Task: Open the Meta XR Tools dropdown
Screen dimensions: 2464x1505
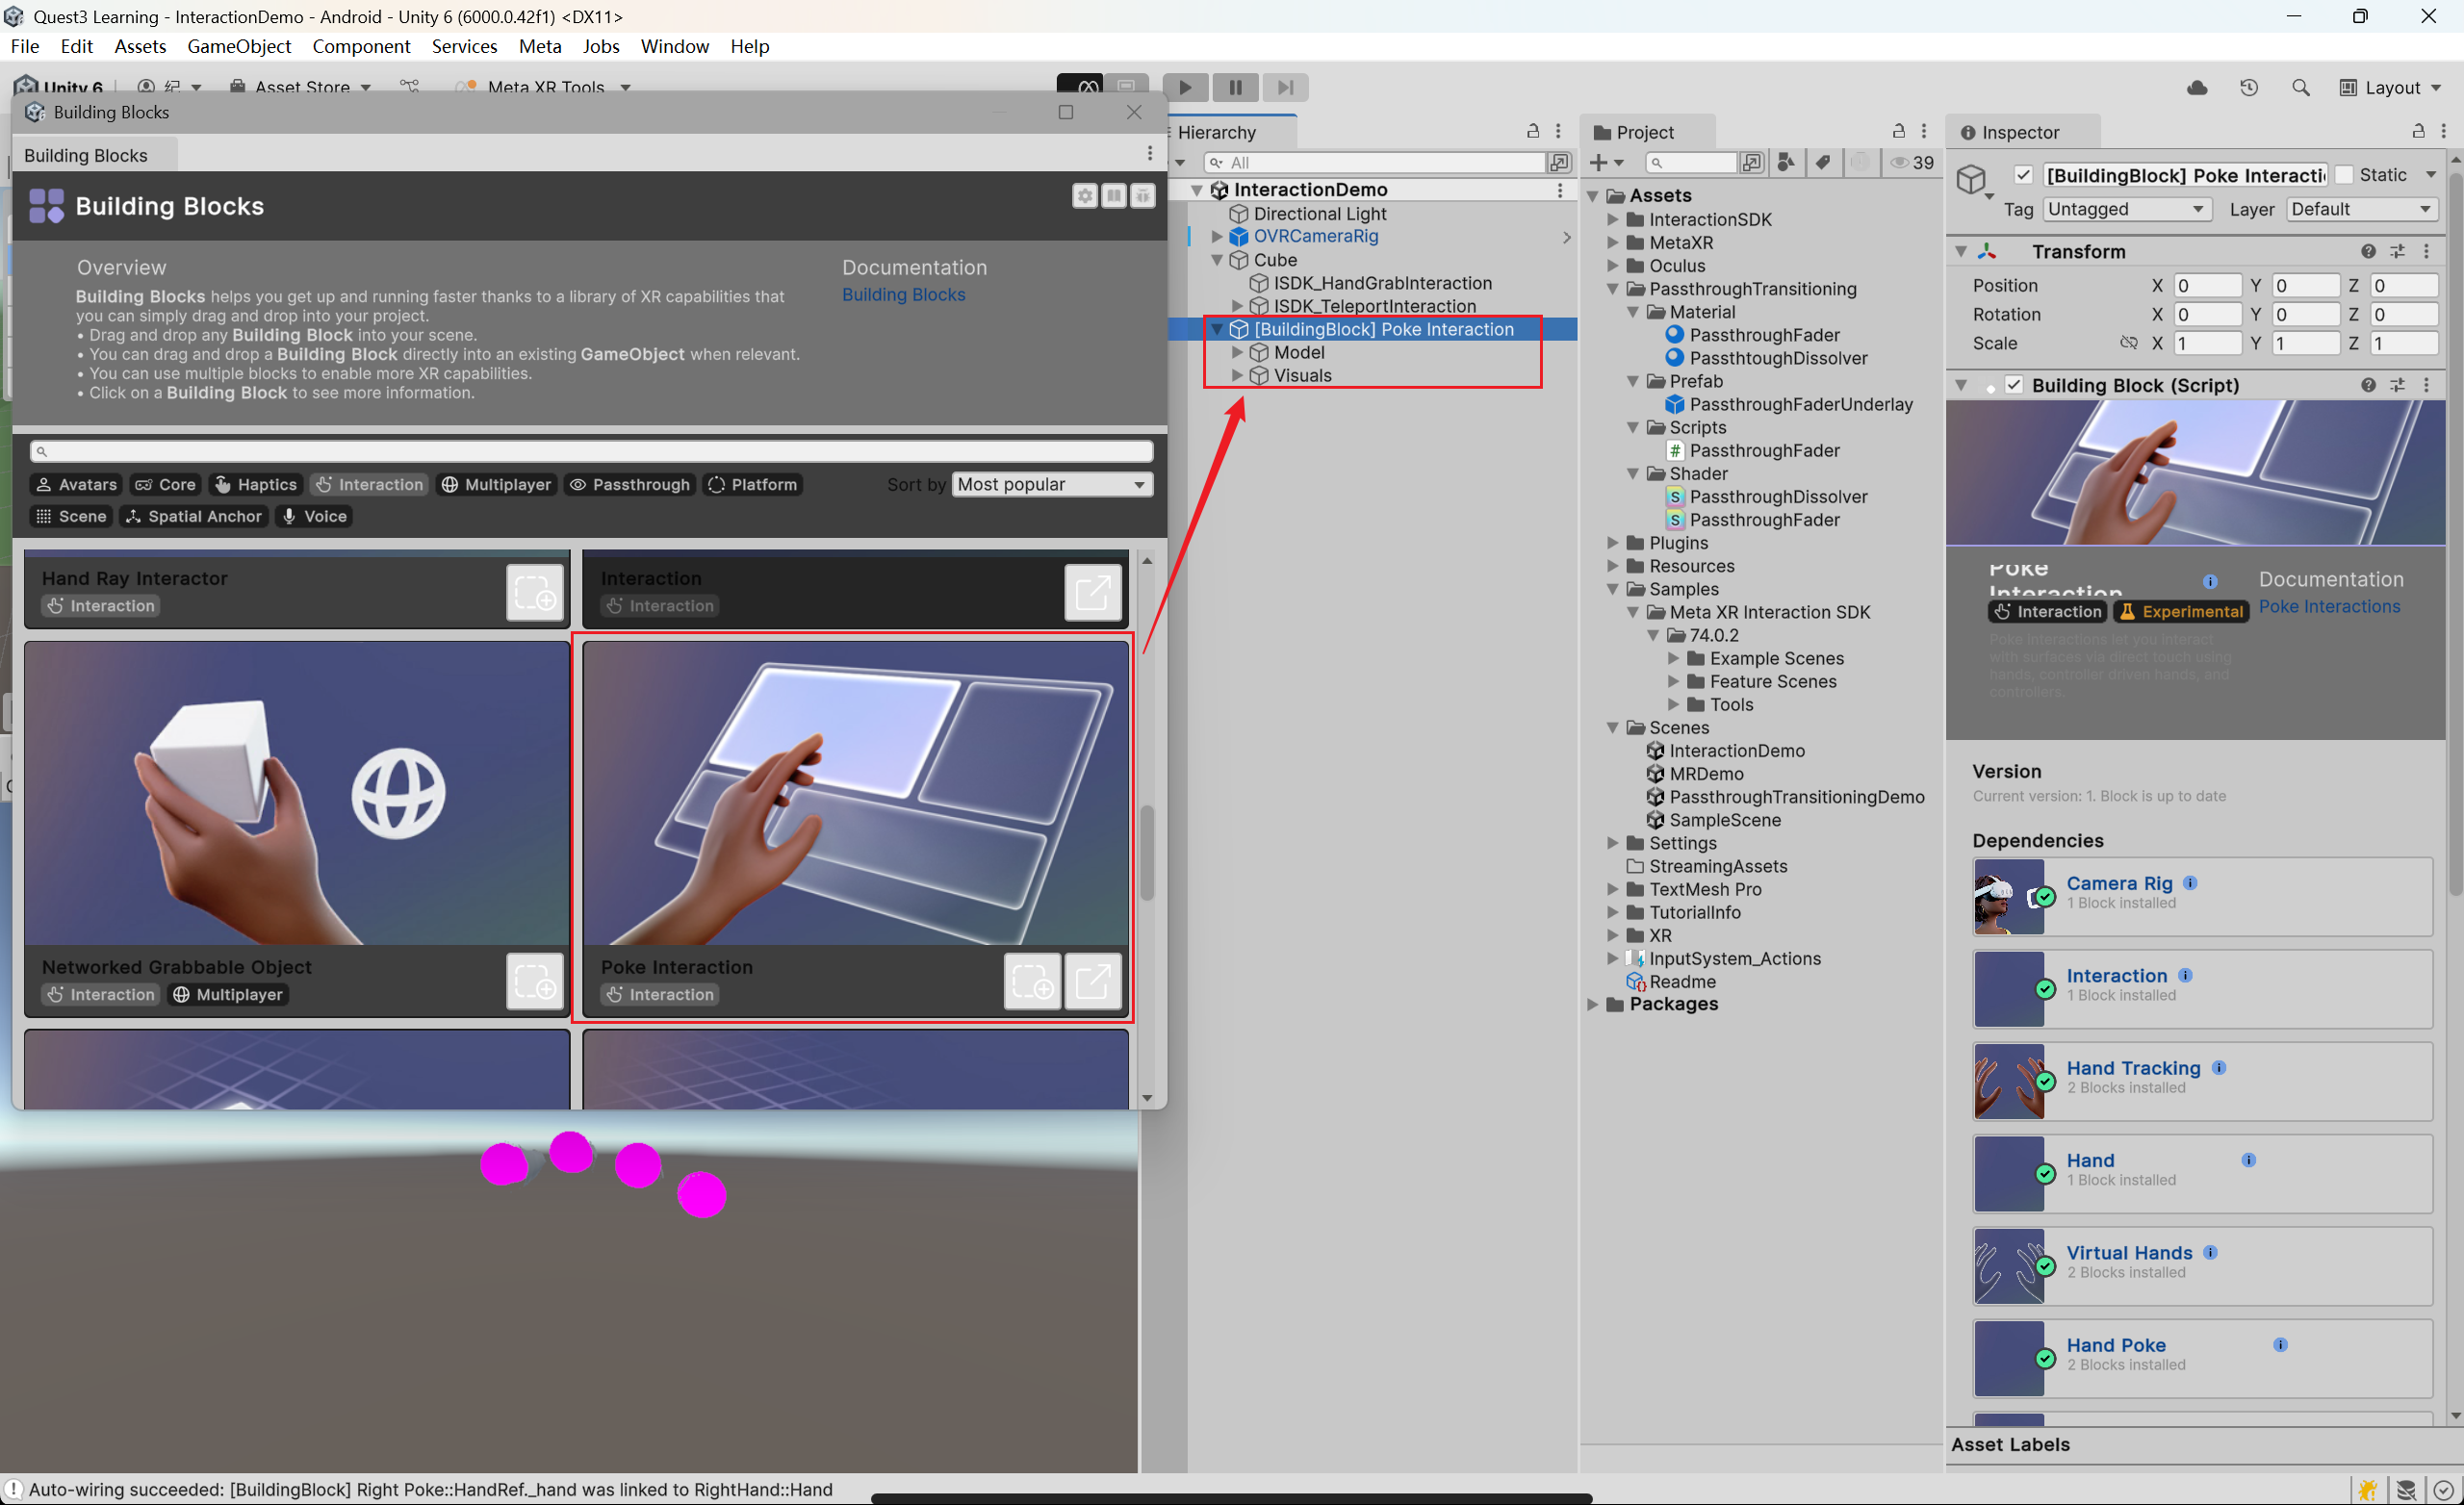Action: pos(545,88)
